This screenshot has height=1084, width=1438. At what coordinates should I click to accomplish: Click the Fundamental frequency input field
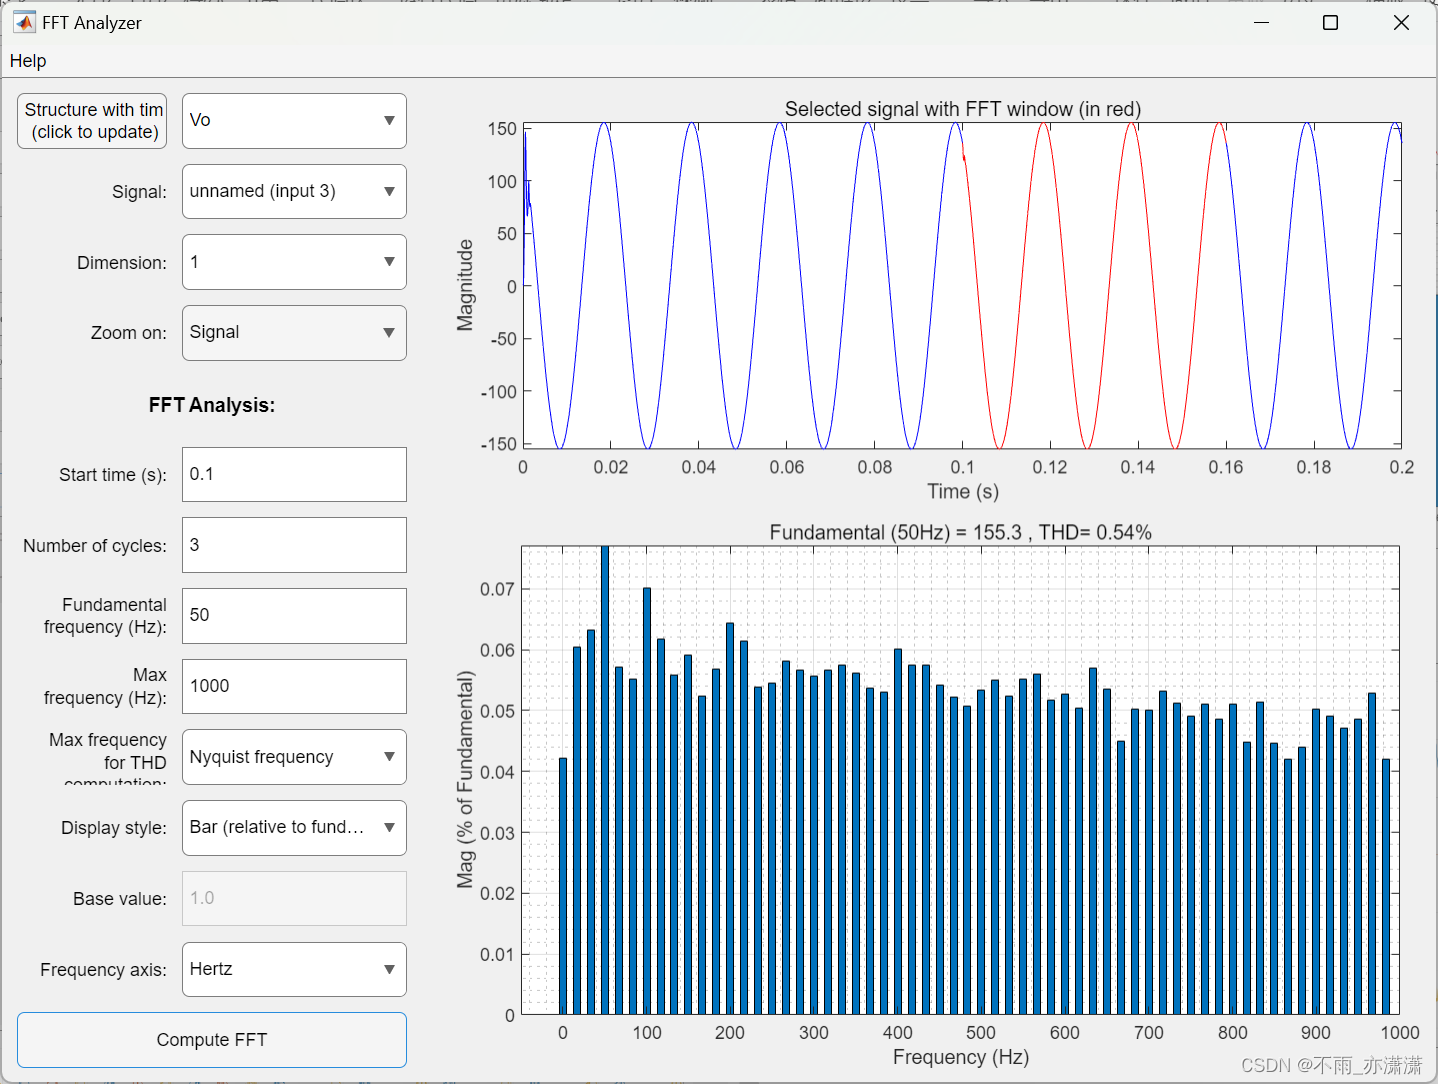[x=294, y=616]
